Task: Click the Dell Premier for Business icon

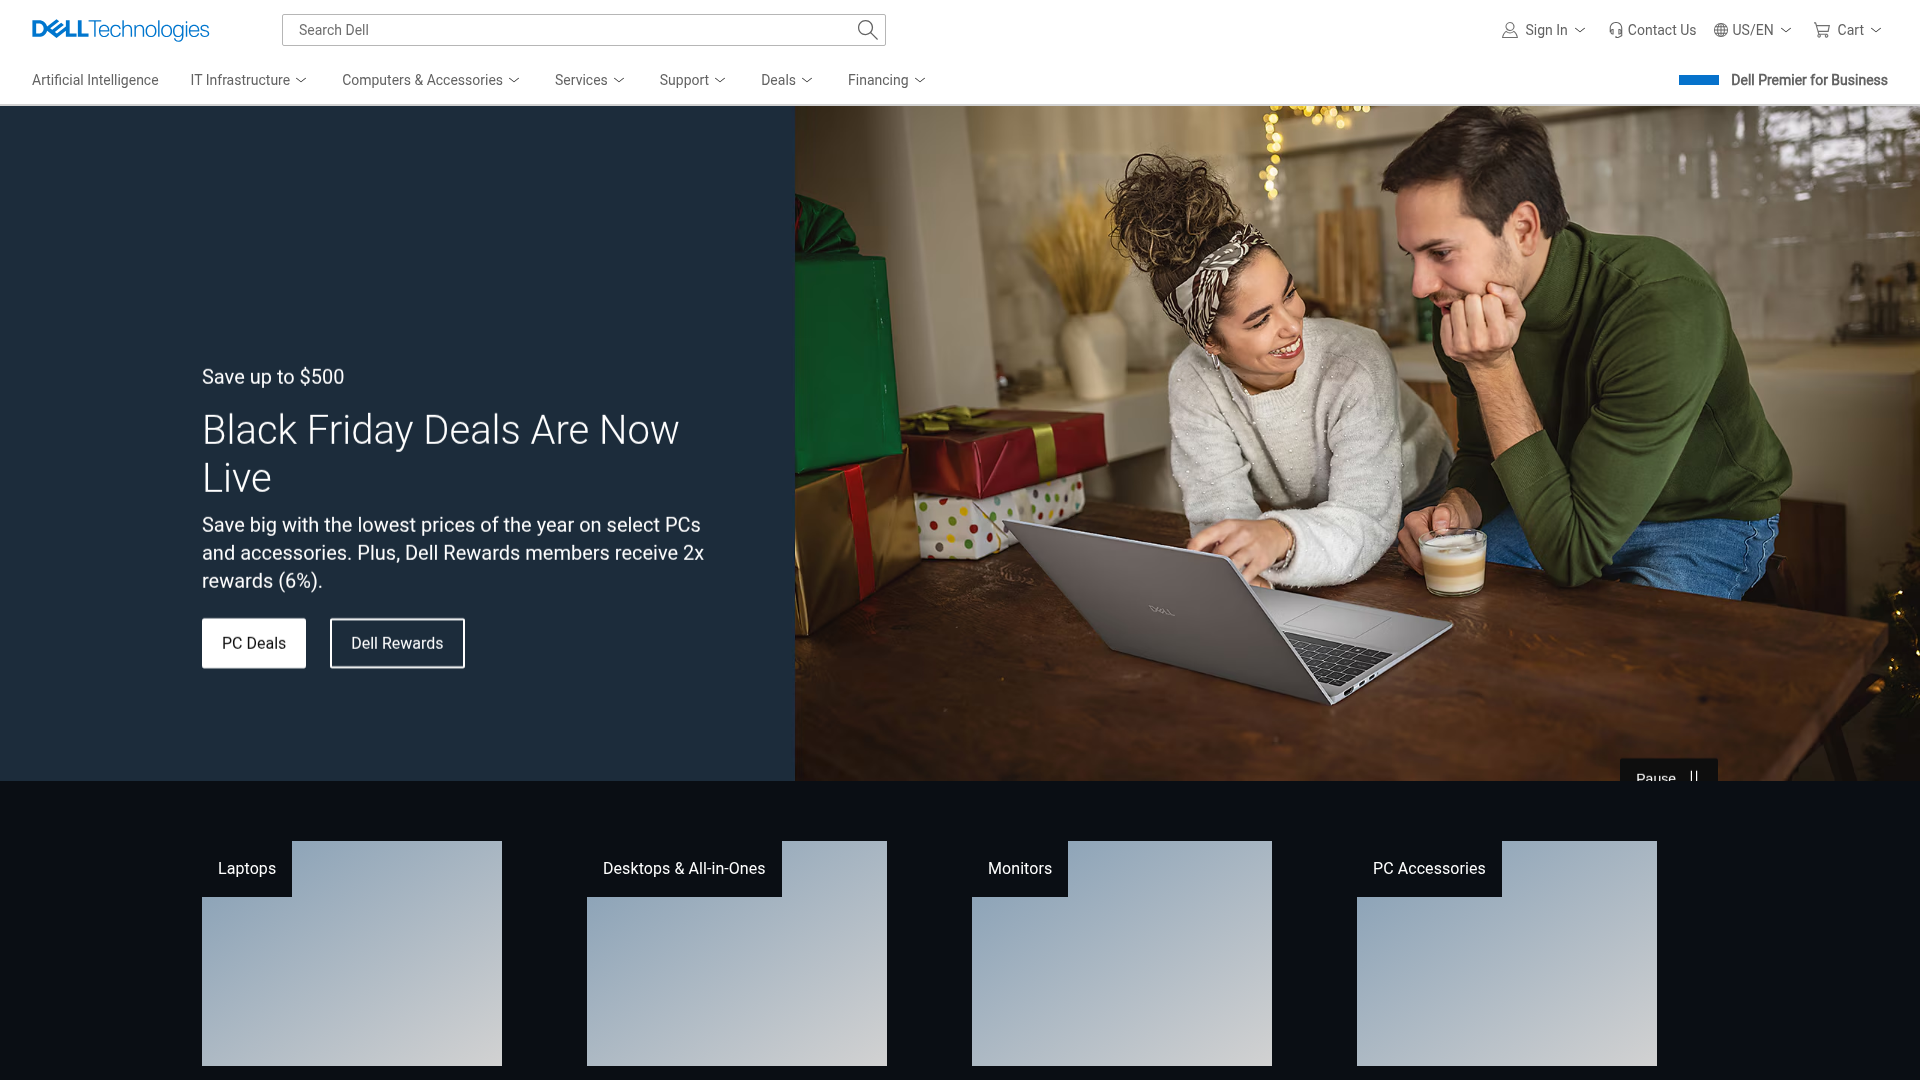Action: coord(1698,79)
